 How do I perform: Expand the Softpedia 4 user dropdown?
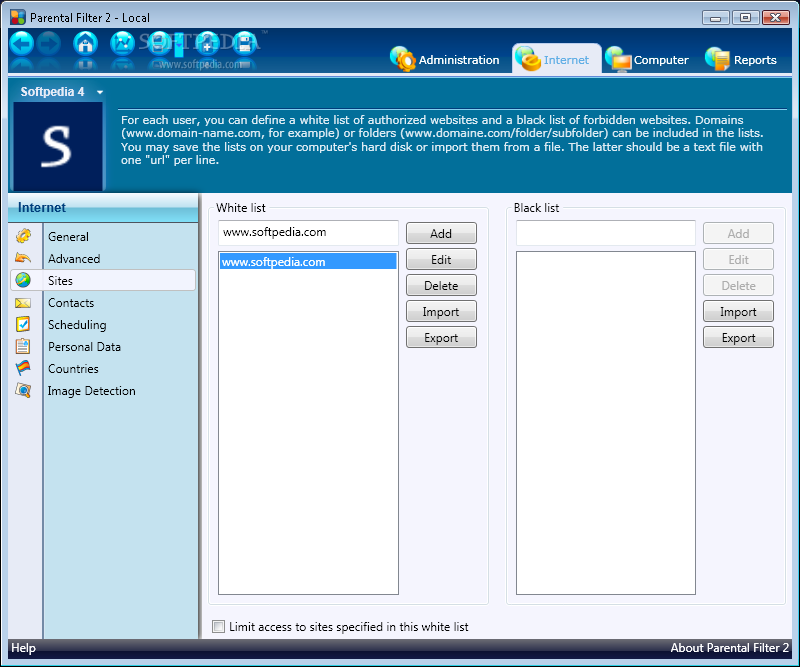coord(100,92)
